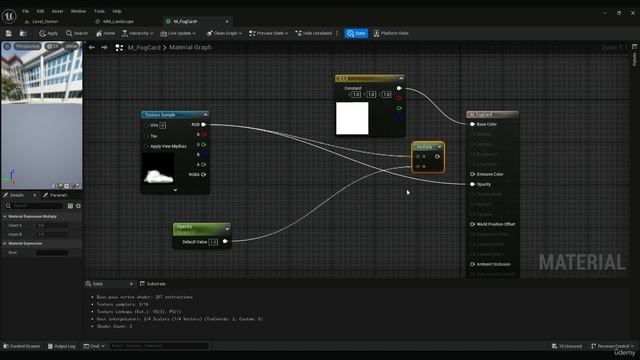Click the cloud texture thumbnail in Texture Sample
This screenshot has width=640, height=360.
(x=158, y=168)
